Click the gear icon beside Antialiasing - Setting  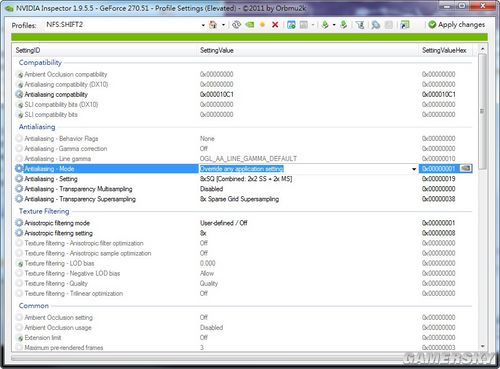pos(19,179)
